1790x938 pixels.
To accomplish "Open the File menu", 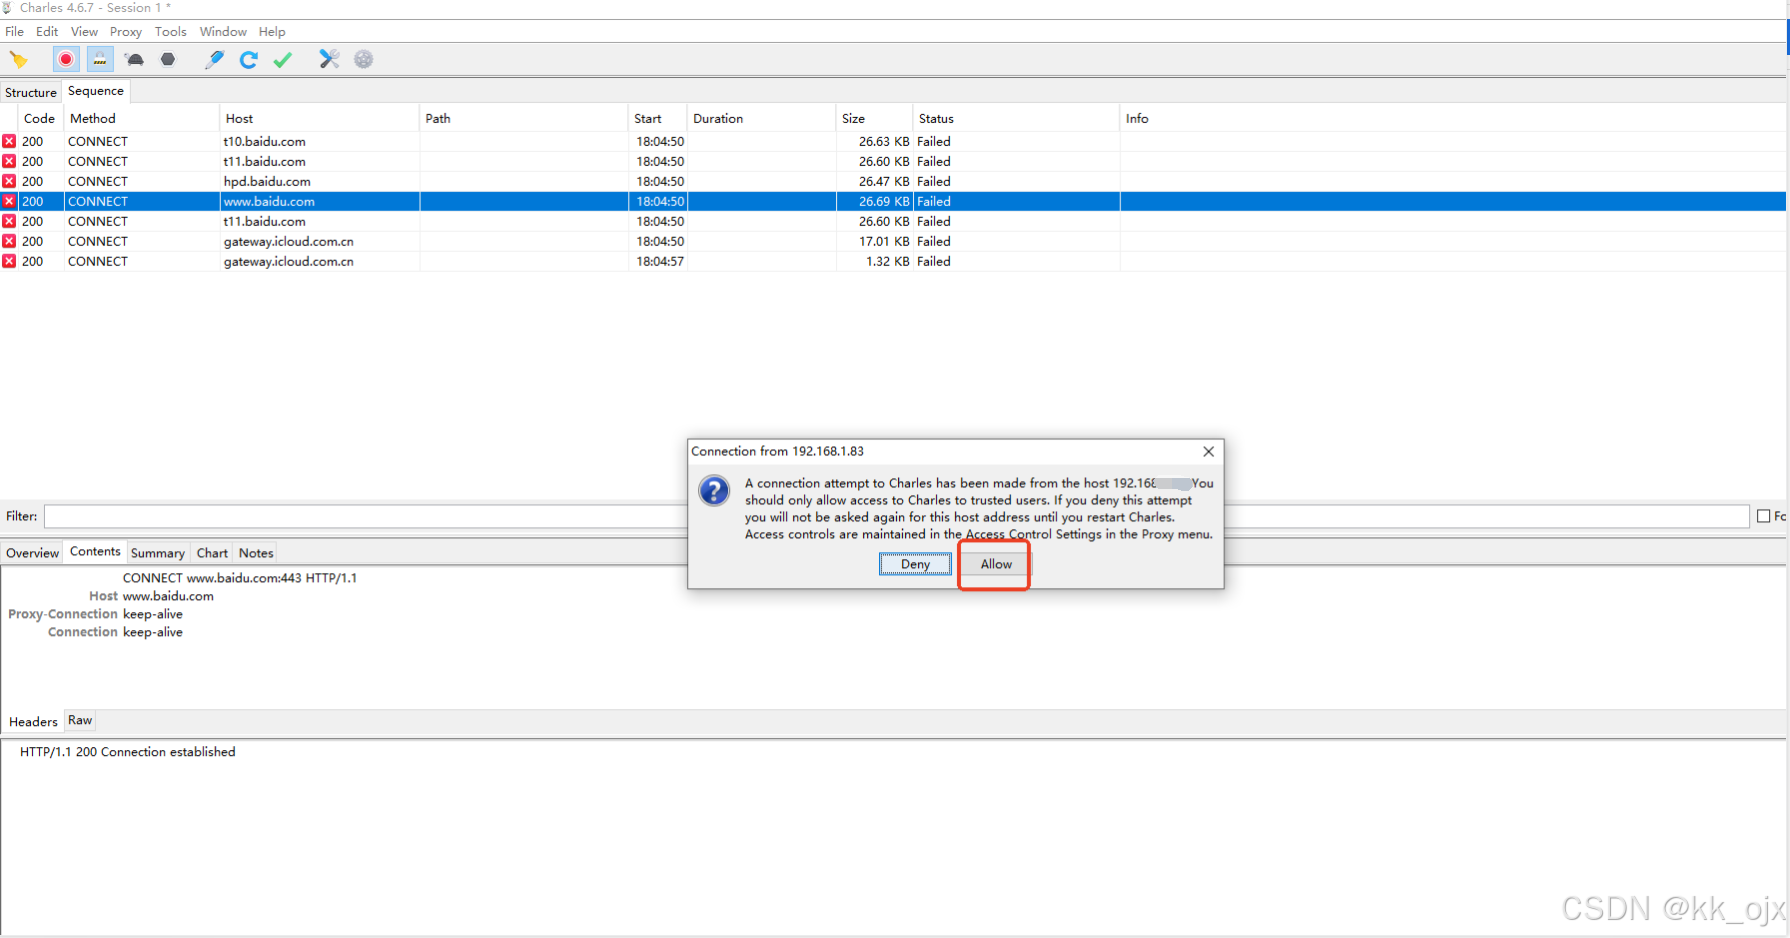I will pos(14,32).
